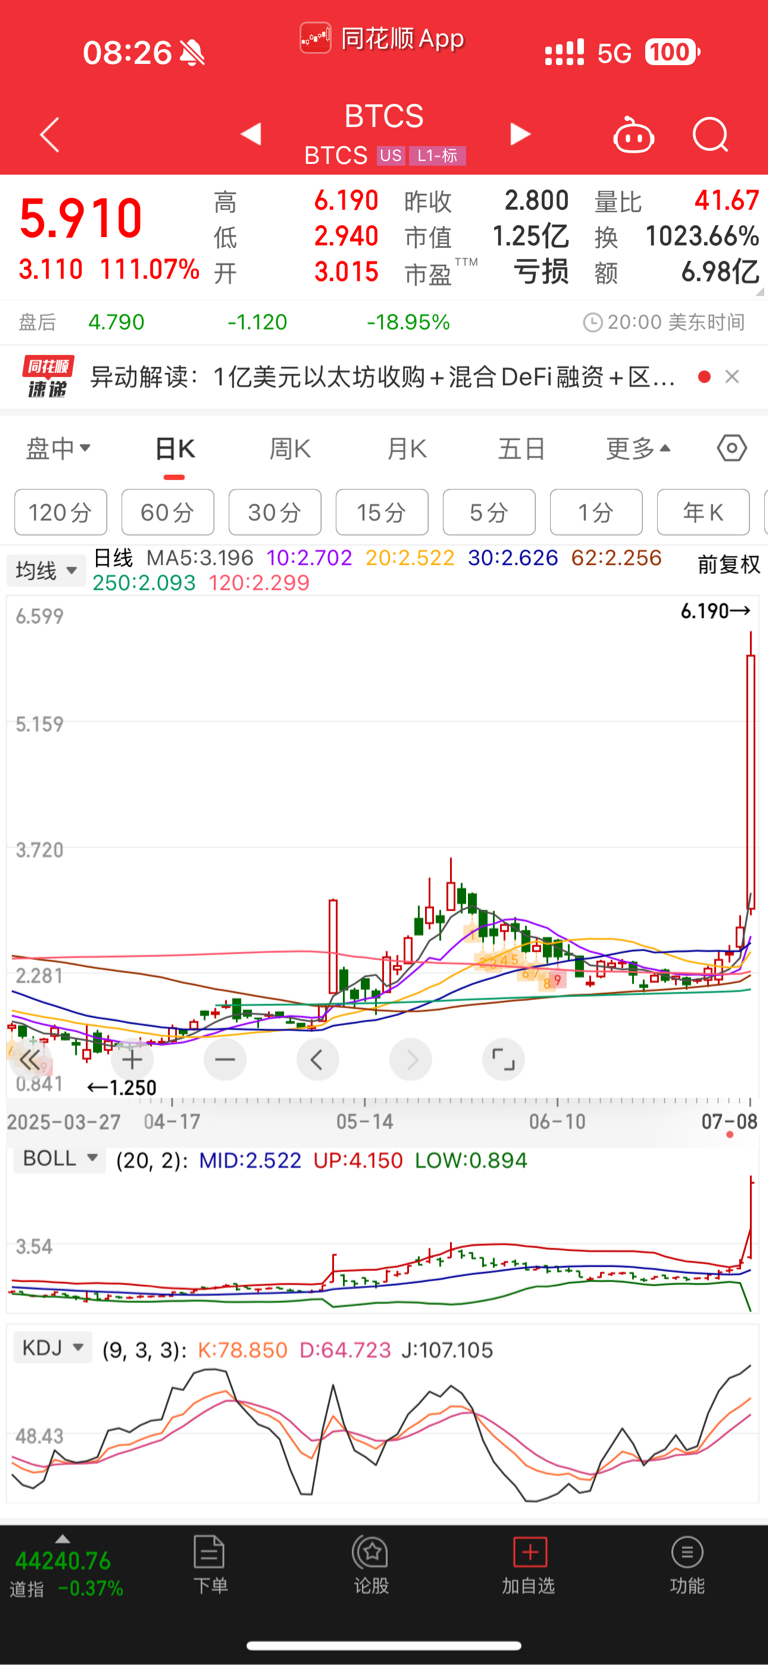Screen dimensions: 768x1665
Task: Tap the 同花顺 App return label
Action: [x=382, y=39]
